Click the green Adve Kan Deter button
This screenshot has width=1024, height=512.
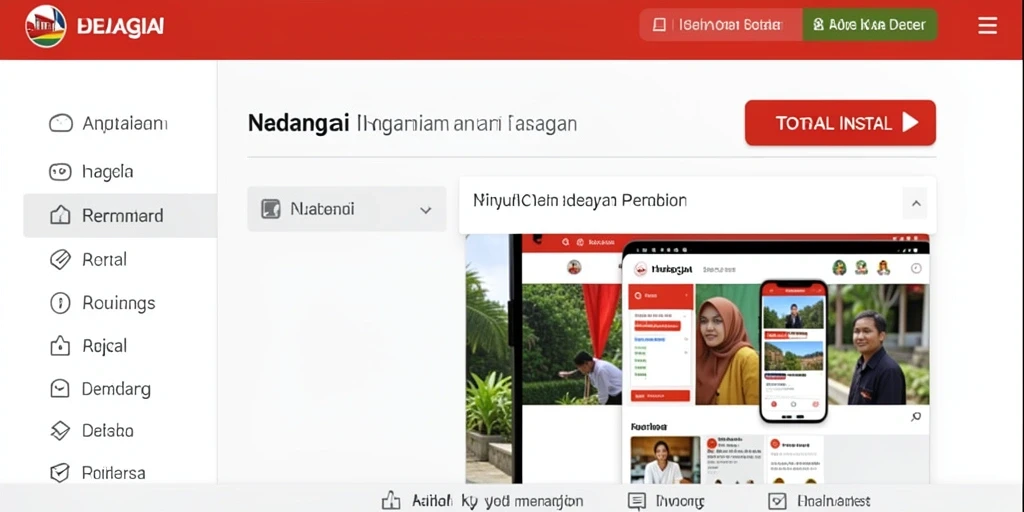click(x=869, y=25)
